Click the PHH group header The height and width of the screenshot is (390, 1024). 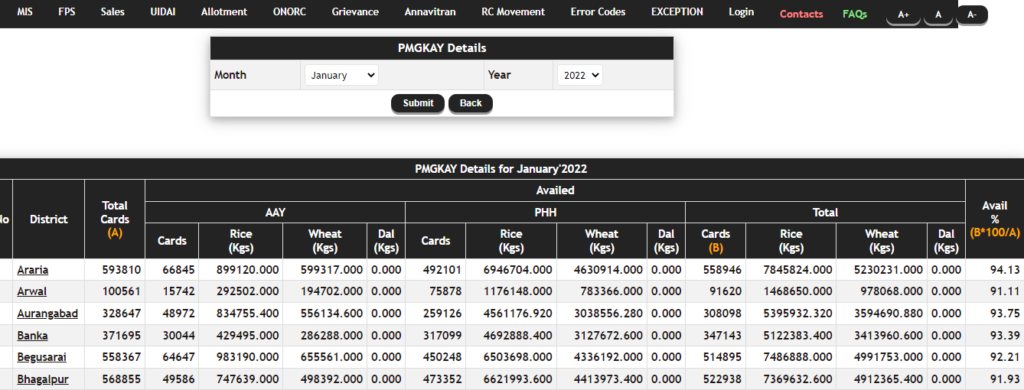pos(545,212)
